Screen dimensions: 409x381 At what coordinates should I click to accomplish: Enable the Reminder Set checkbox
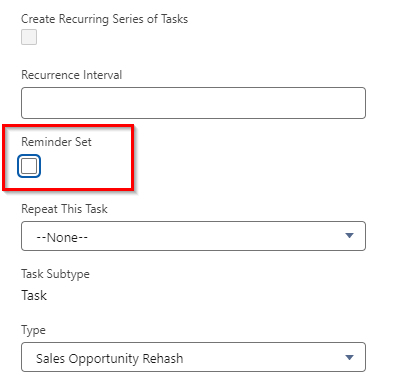pyautogui.click(x=29, y=166)
